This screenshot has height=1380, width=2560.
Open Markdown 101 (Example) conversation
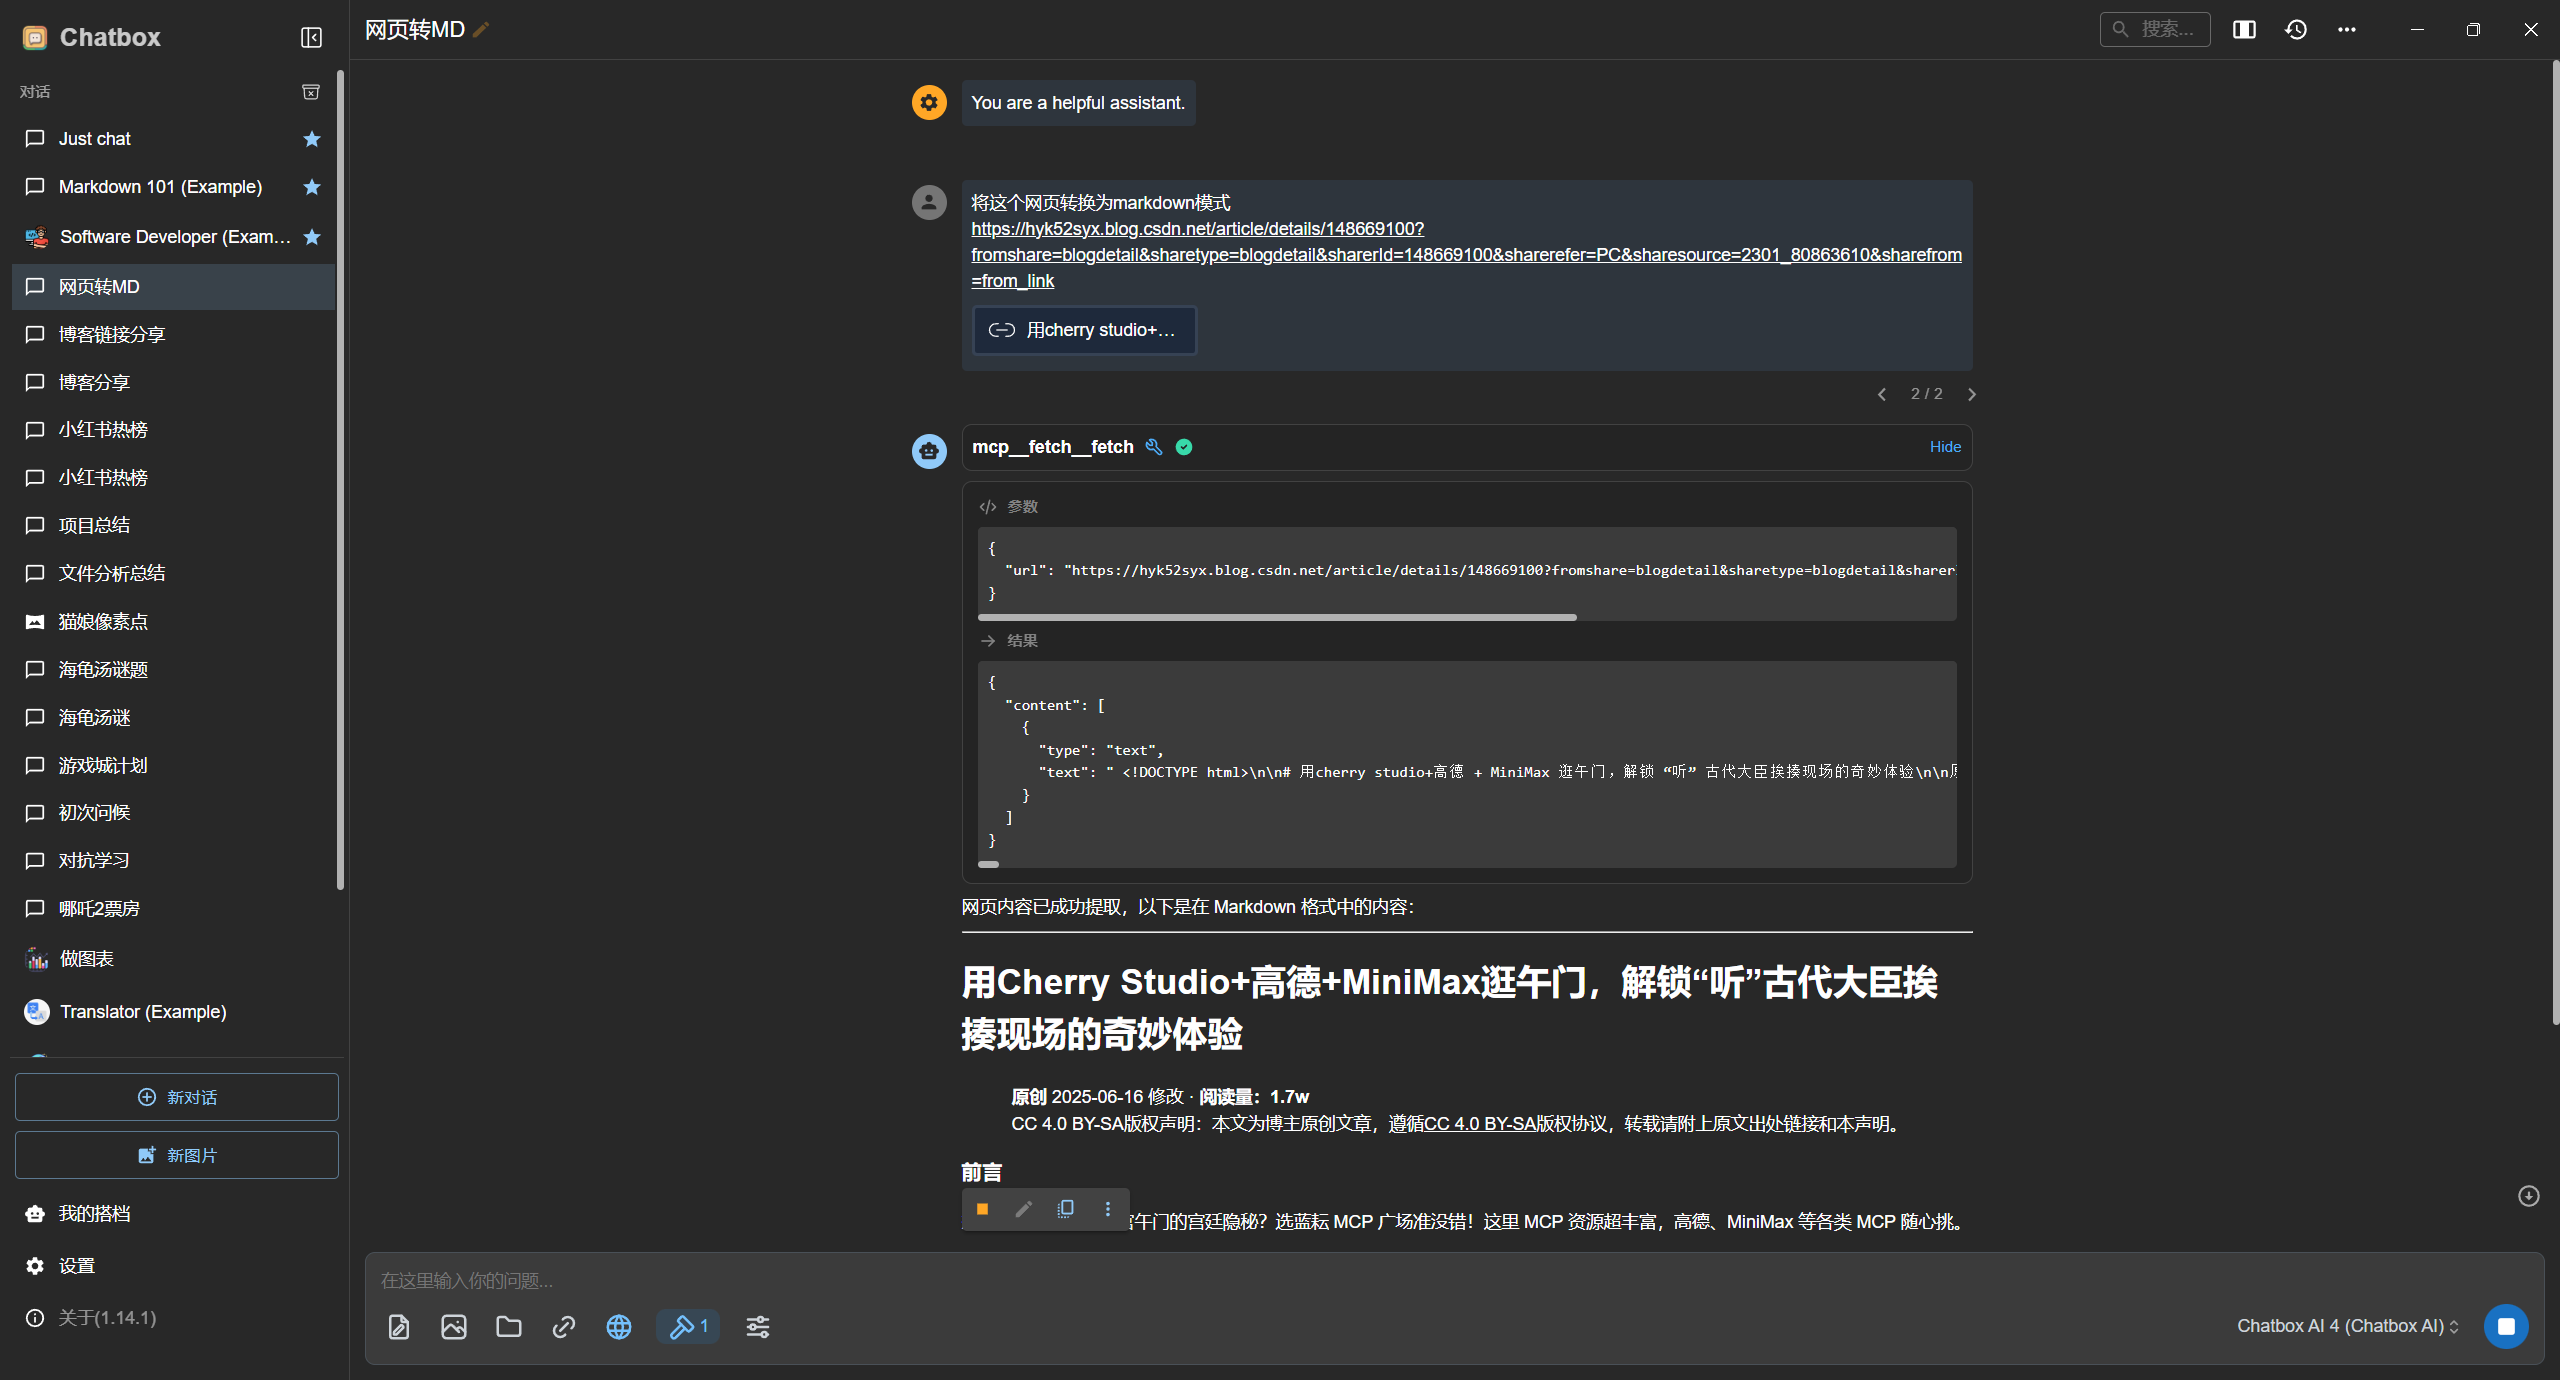pyautogui.click(x=174, y=187)
